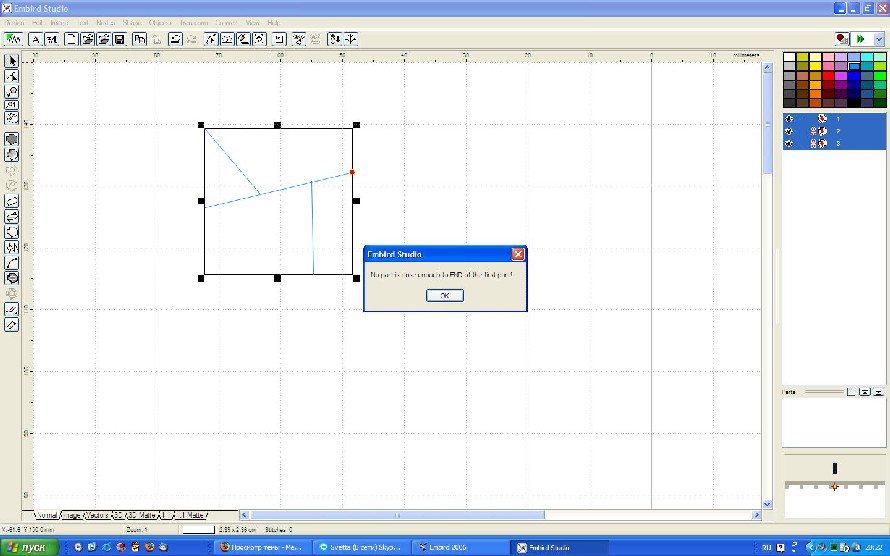Click OK in the Embird Studio dialog

[x=444, y=295]
